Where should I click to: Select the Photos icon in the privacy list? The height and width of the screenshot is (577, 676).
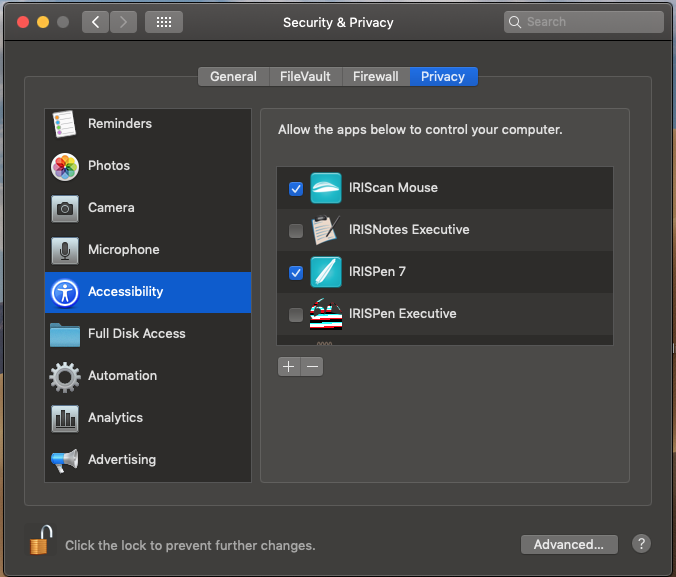click(x=65, y=166)
